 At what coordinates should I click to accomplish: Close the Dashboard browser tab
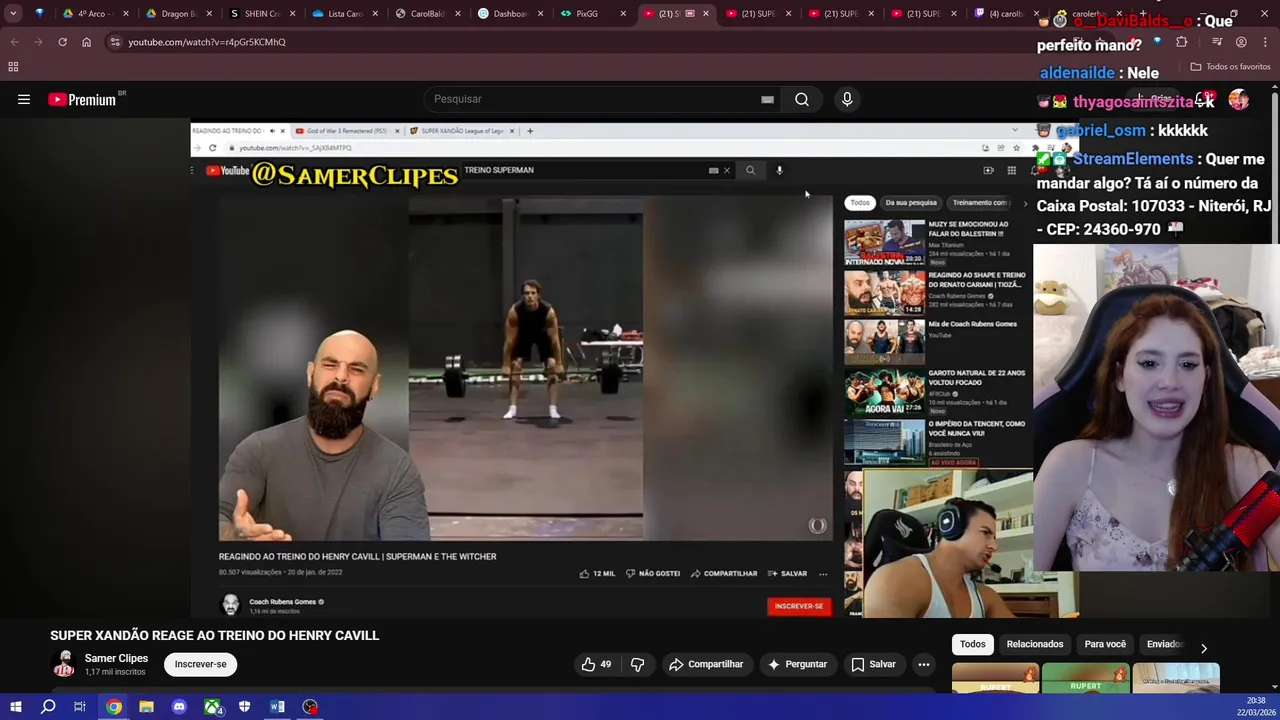pos(540,14)
